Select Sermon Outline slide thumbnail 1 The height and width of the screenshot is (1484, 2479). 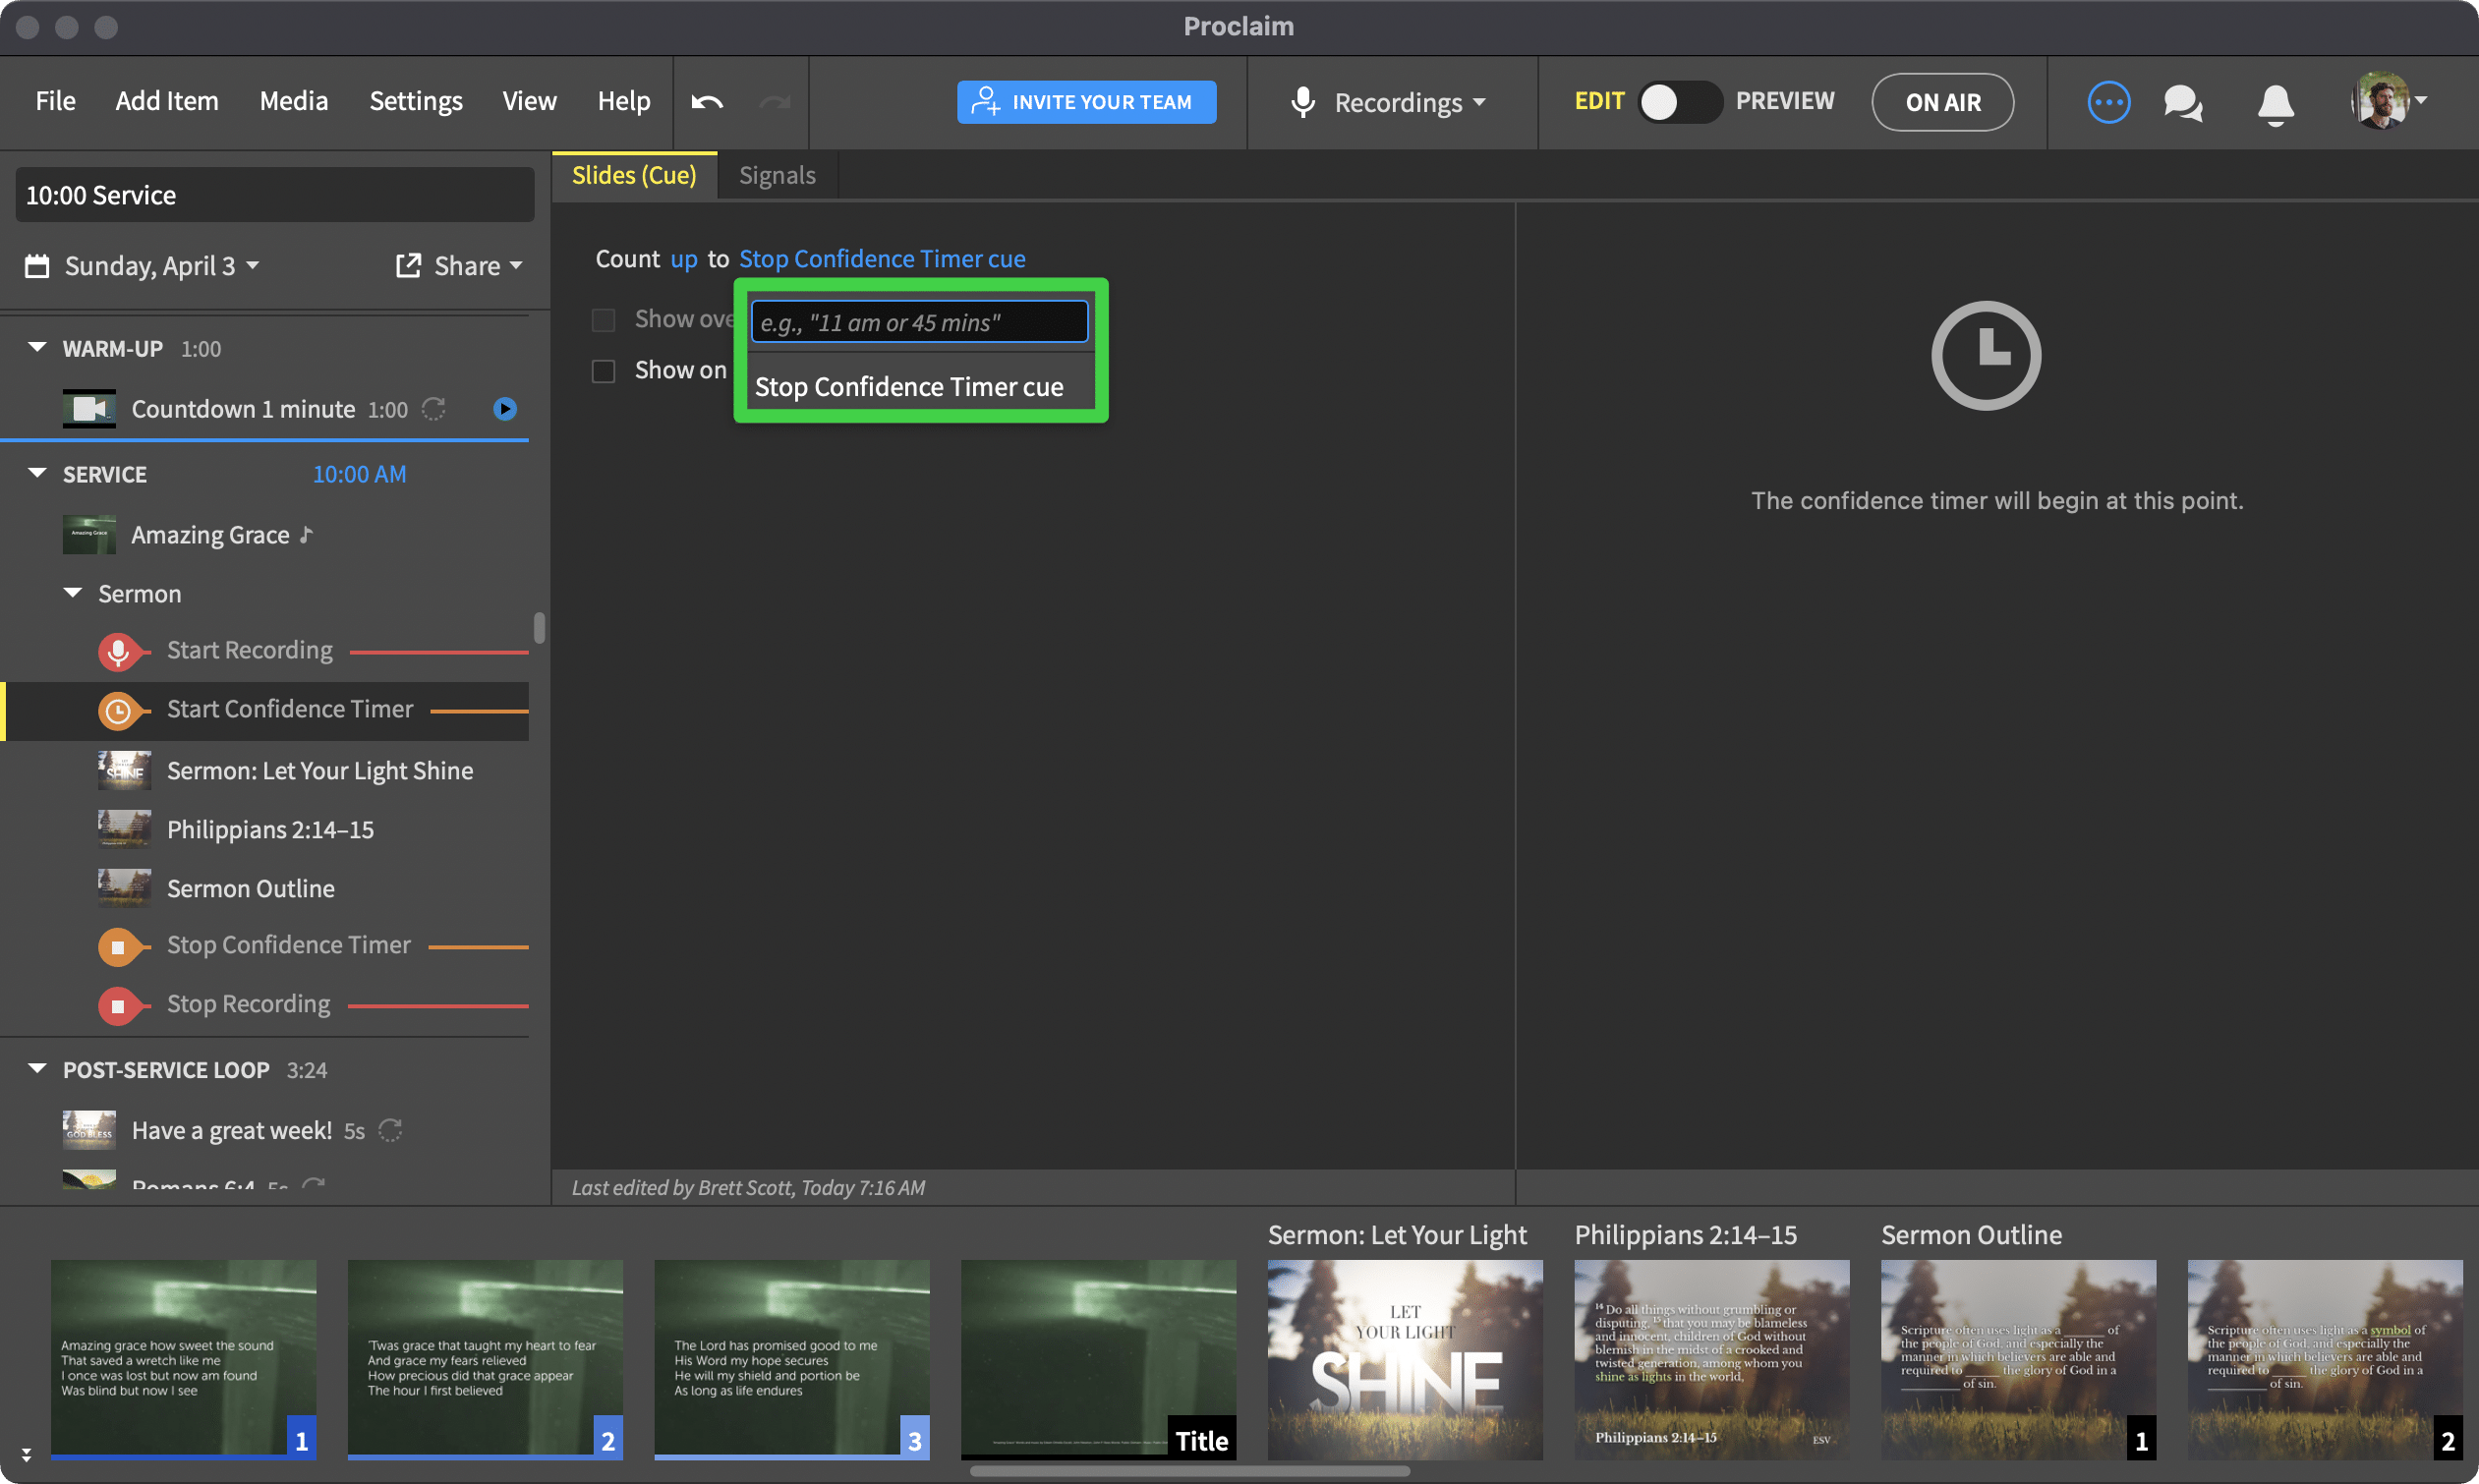tap(2018, 1358)
